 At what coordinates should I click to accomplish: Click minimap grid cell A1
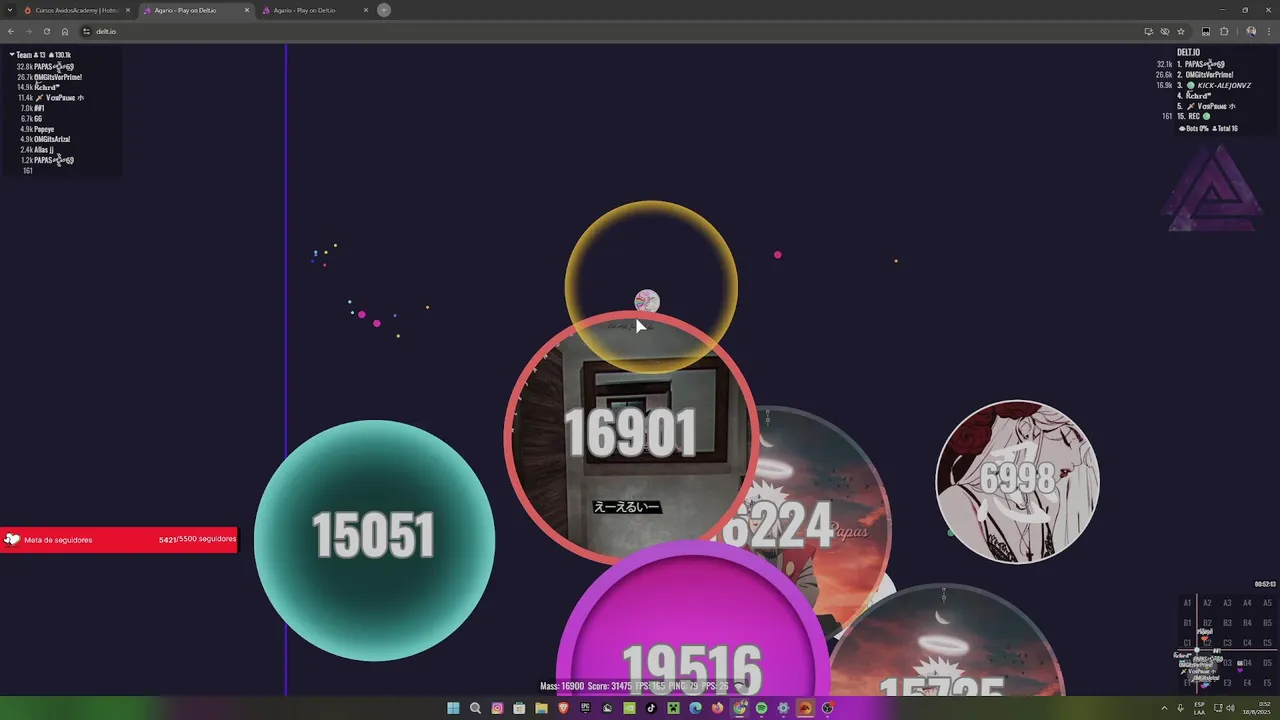point(1188,603)
